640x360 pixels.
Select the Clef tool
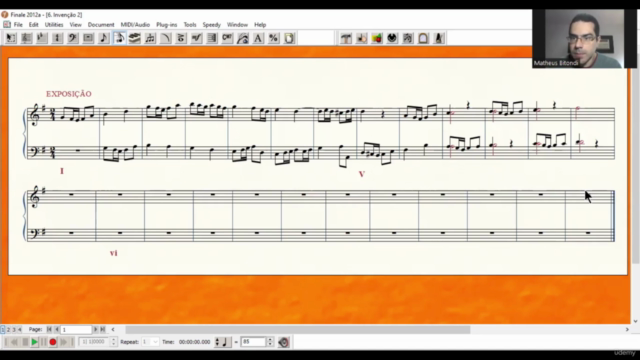(x=73, y=38)
